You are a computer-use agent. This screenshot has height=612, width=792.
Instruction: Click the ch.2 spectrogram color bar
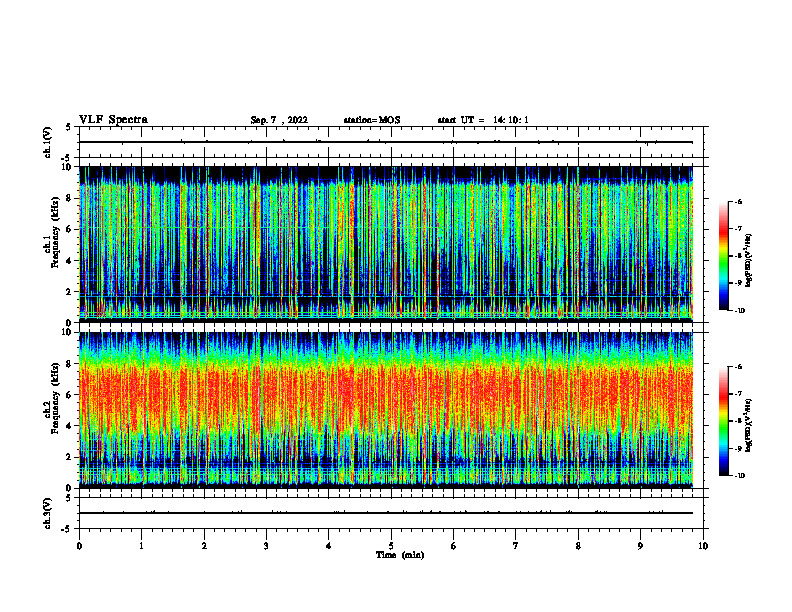click(723, 421)
